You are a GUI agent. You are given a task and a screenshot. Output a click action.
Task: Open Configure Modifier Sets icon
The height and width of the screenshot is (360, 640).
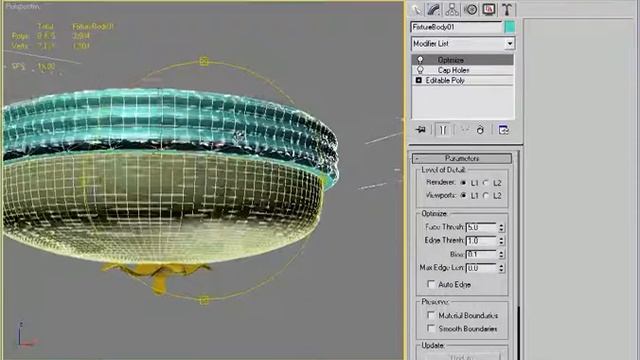click(x=504, y=130)
